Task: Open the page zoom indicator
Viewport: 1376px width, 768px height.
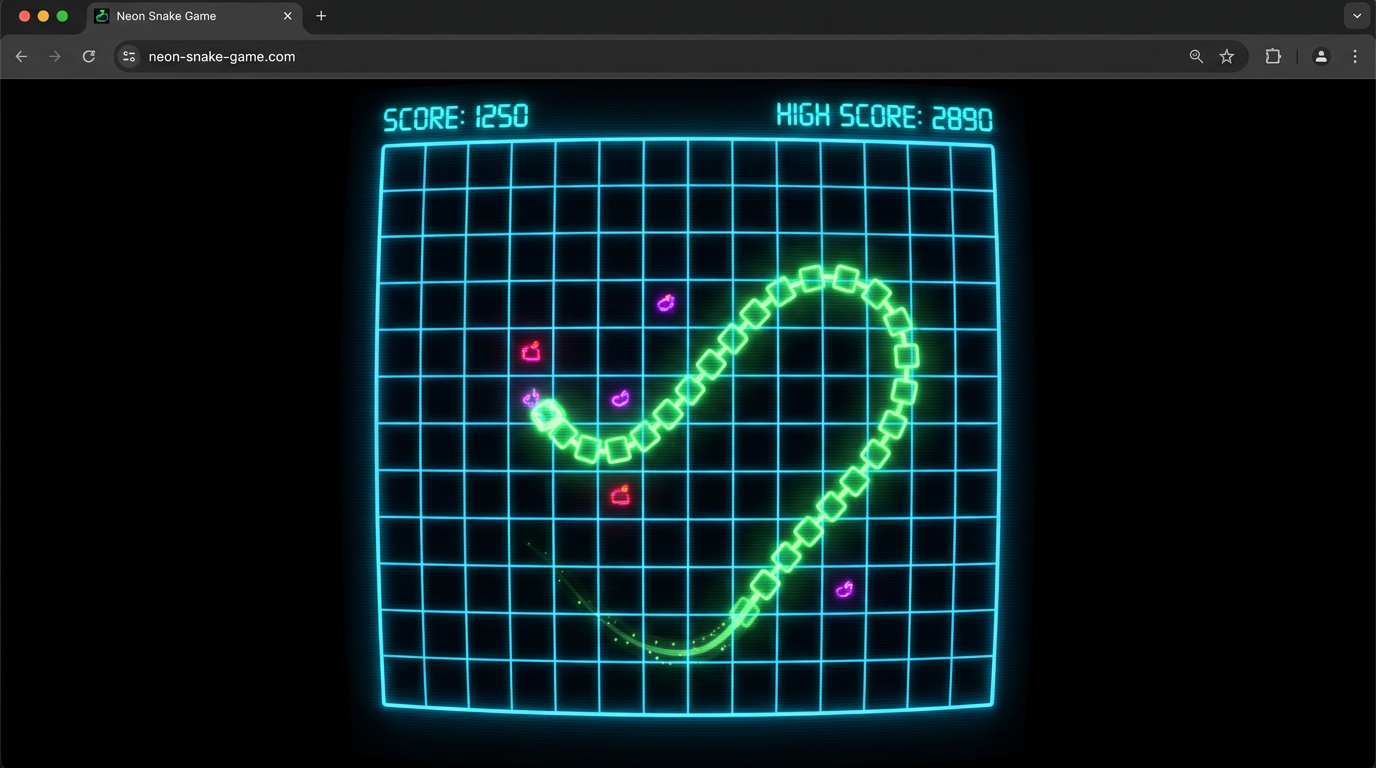Action: [1196, 57]
